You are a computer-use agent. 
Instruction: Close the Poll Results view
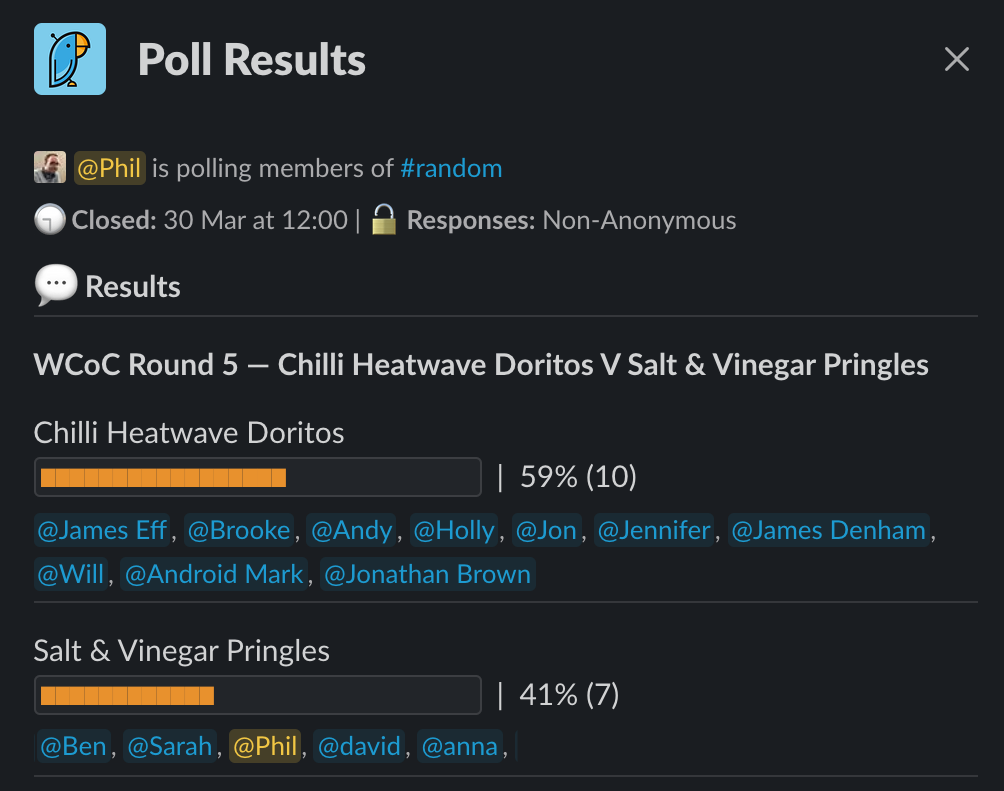956,59
